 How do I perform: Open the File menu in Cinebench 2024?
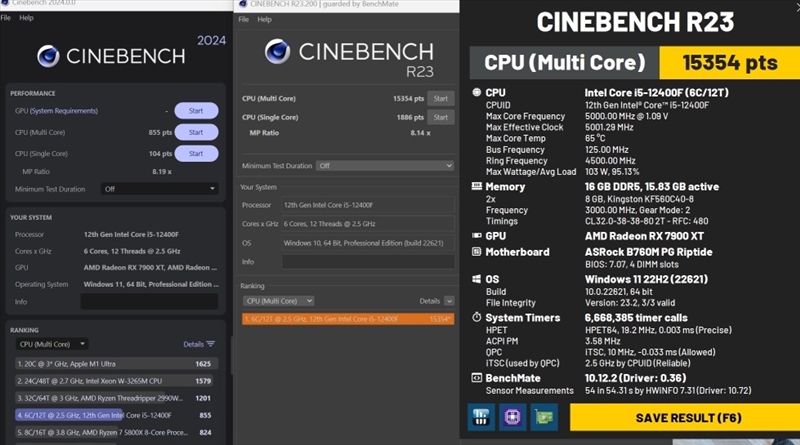tap(6, 18)
